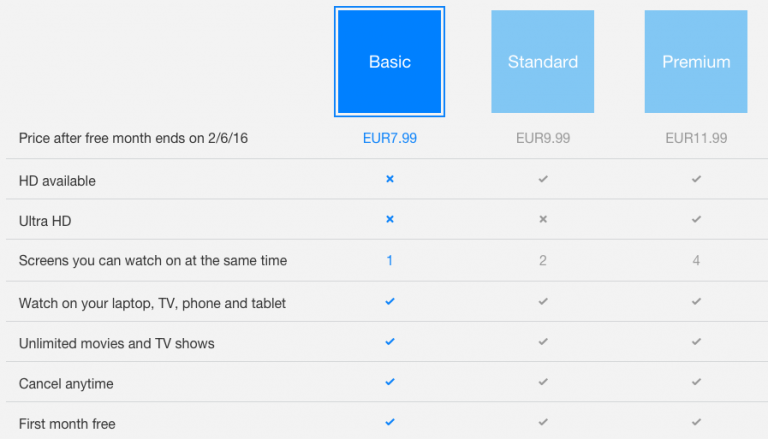Image resolution: width=768 pixels, height=439 pixels.
Task: Click the Premium HD available checkmark
Action: [696, 179]
